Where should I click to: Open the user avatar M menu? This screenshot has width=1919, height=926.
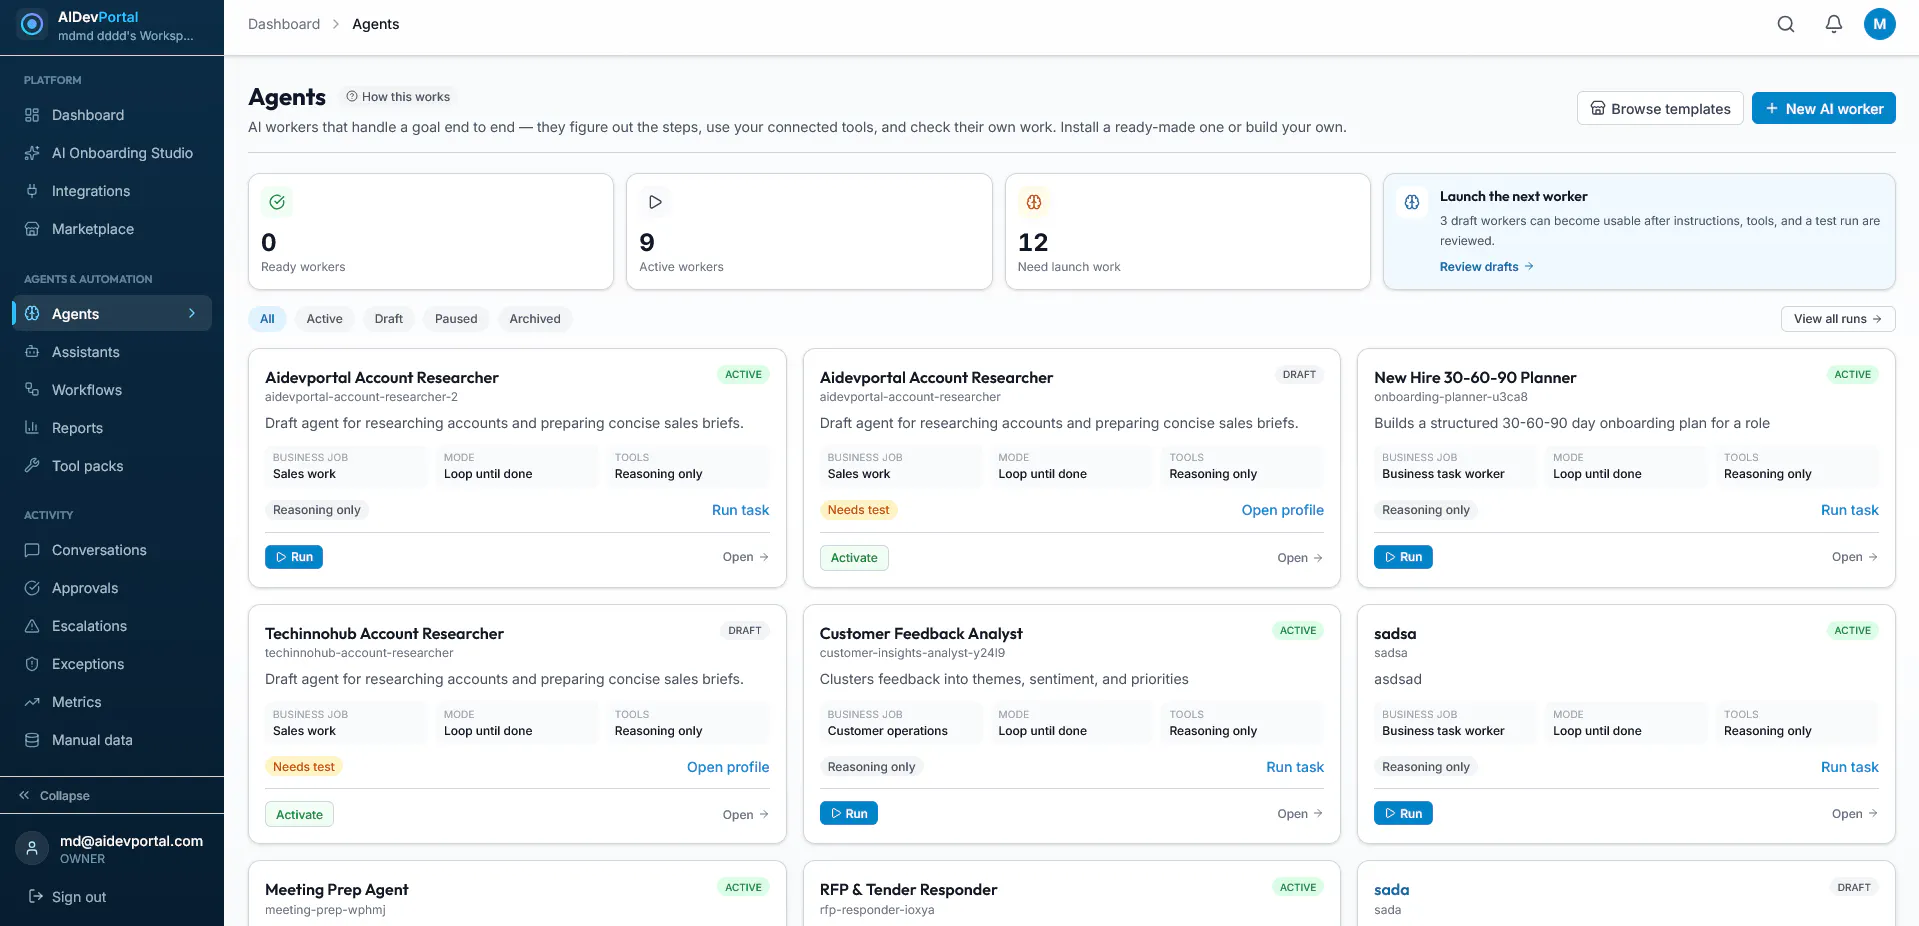click(x=1880, y=24)
